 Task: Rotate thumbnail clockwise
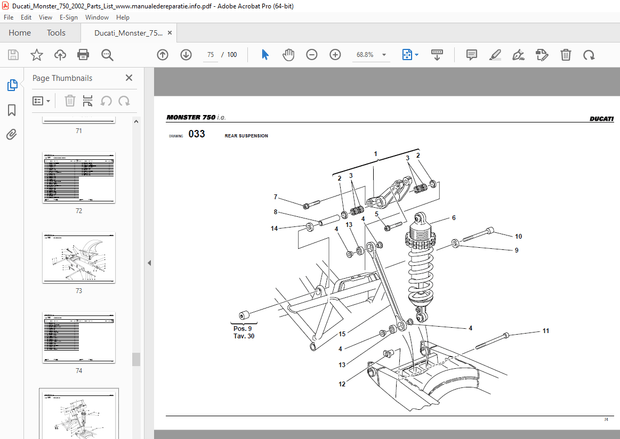[x=124, y=101]
